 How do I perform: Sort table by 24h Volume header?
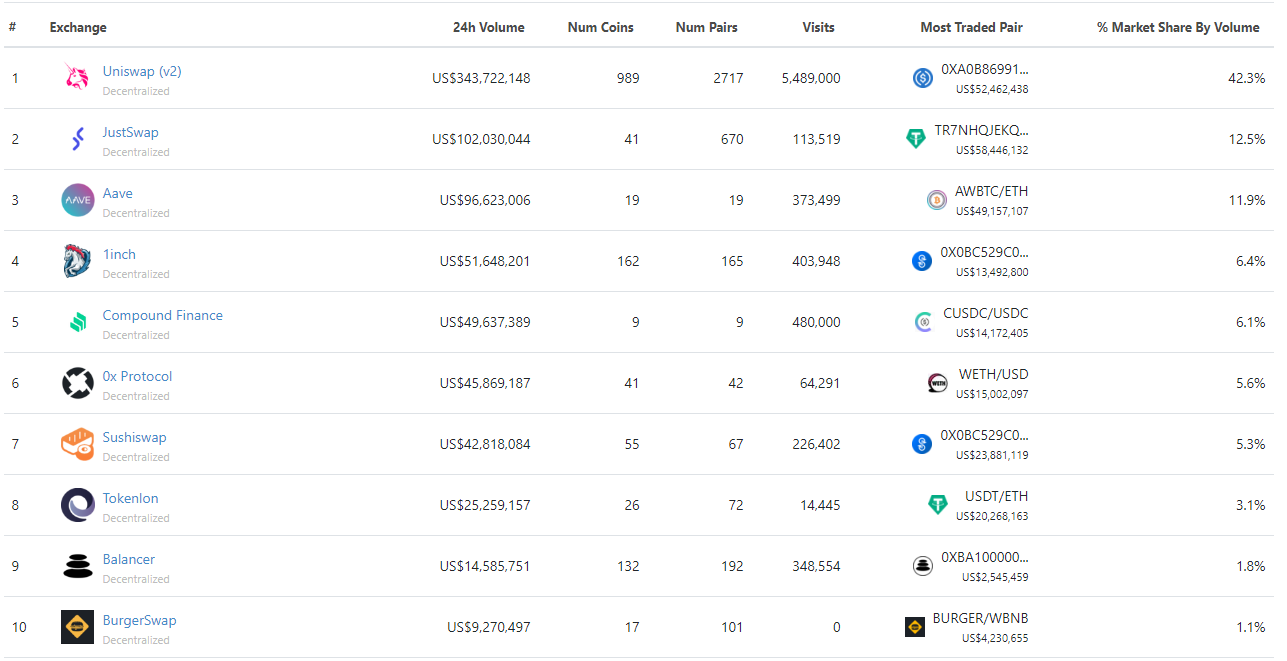[488, 27]
